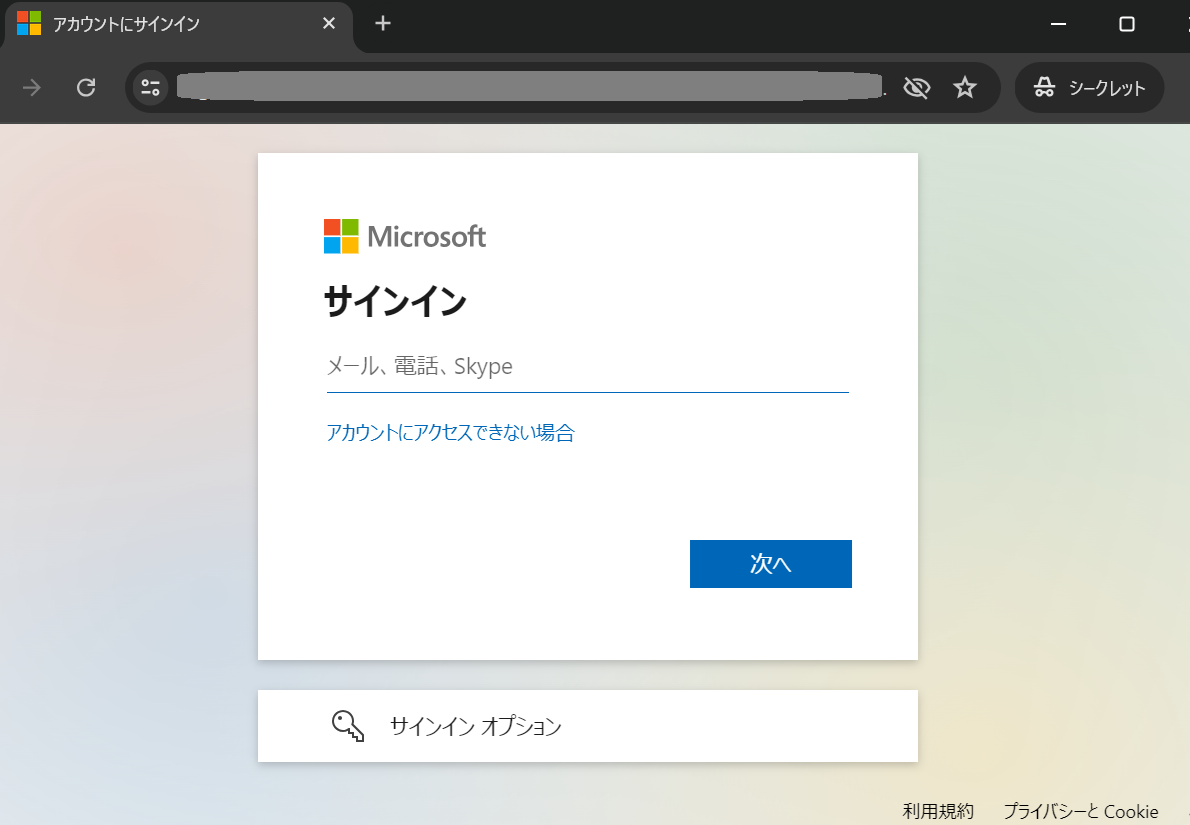This screenshot has height=825, width=1190.
Task: Open アカウントにアクセスできない場合 link
Action: 451,433
